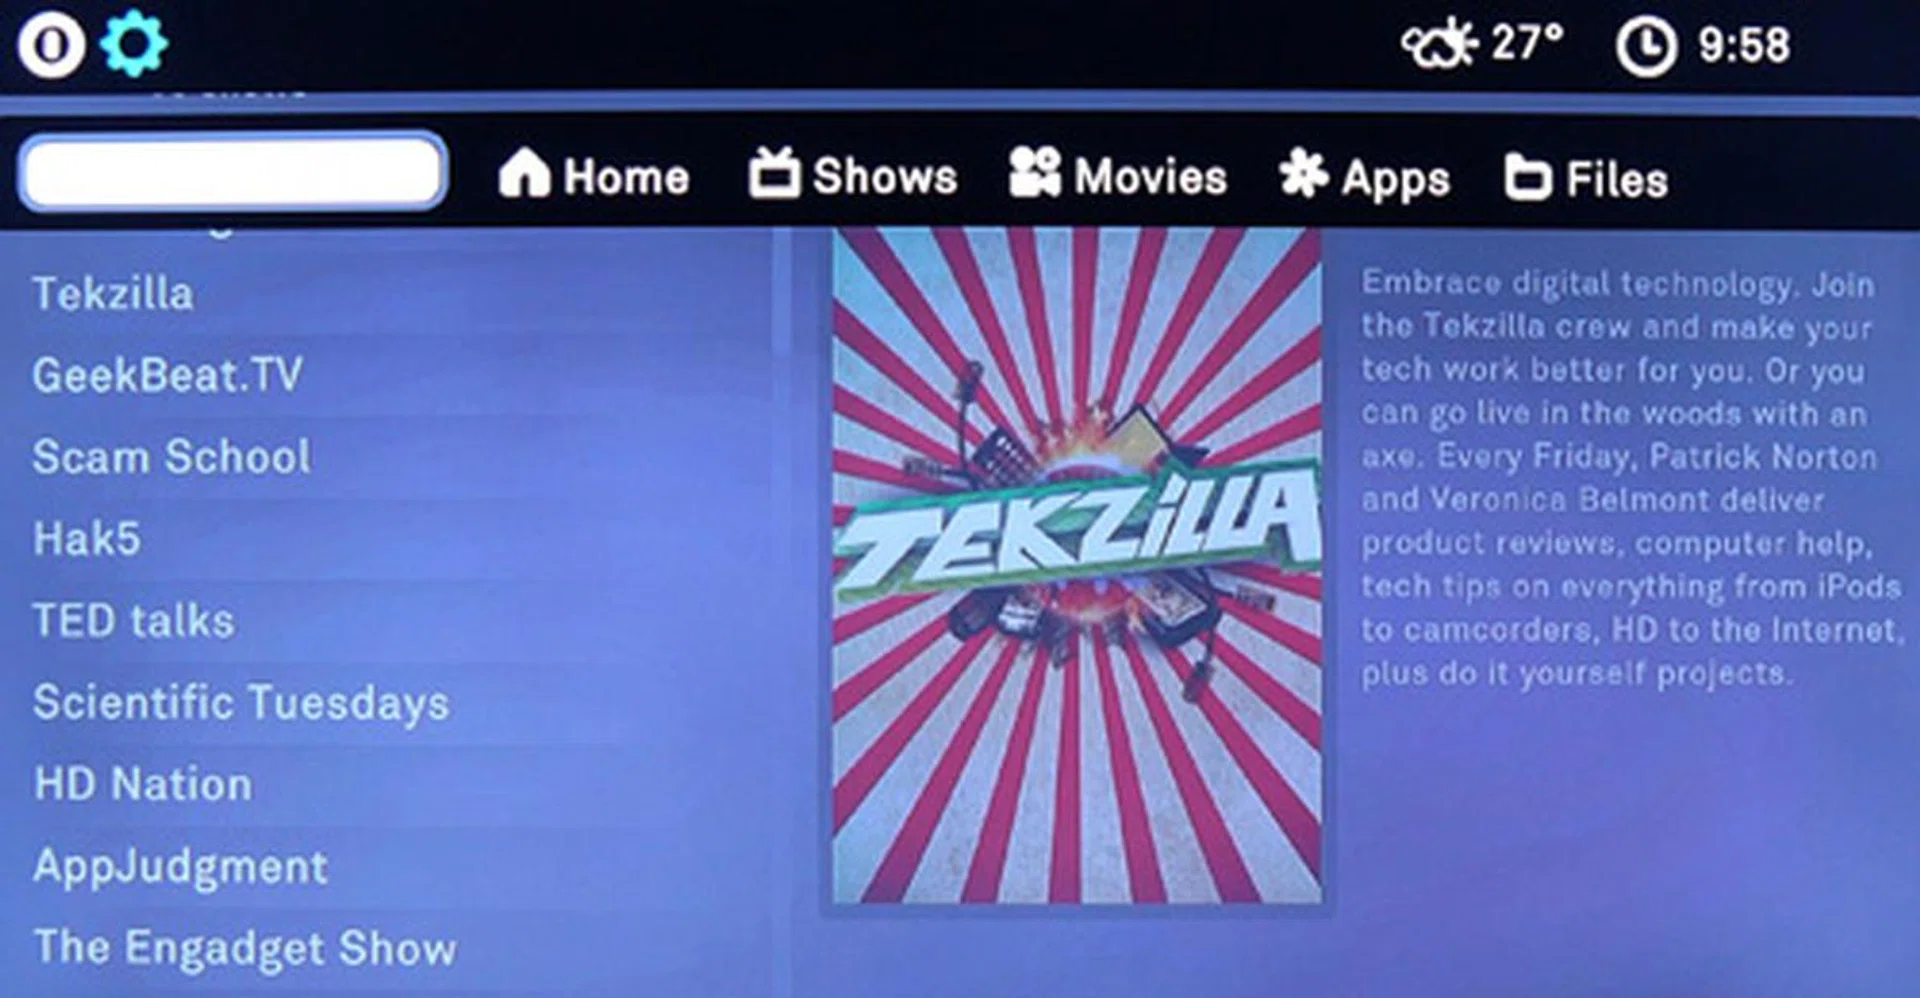Click the Tekzilla poster thumbnail
The height and width of the screenshot is (998, 1920).
pyautogui.click(x=1077, y=566)
